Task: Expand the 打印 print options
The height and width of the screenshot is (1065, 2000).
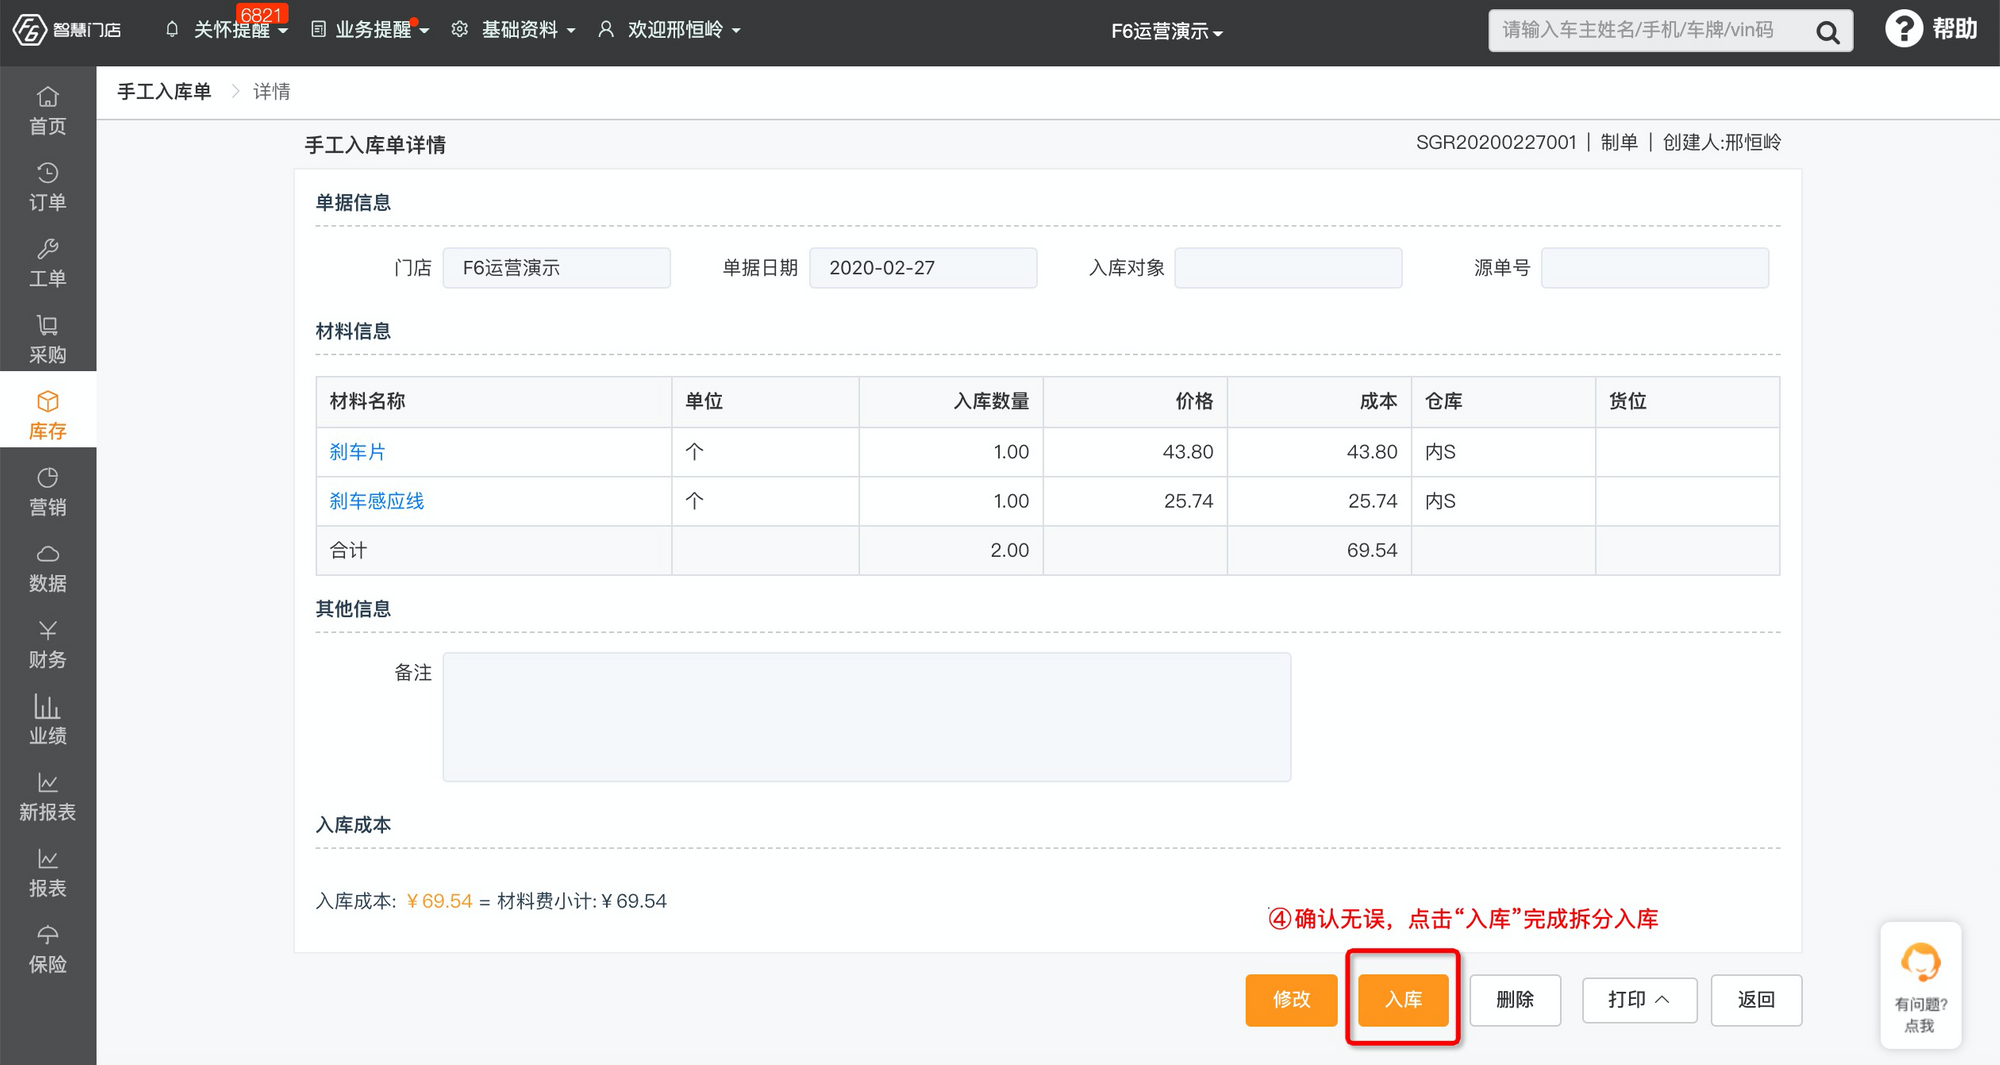Action: pos(1639,1000)
